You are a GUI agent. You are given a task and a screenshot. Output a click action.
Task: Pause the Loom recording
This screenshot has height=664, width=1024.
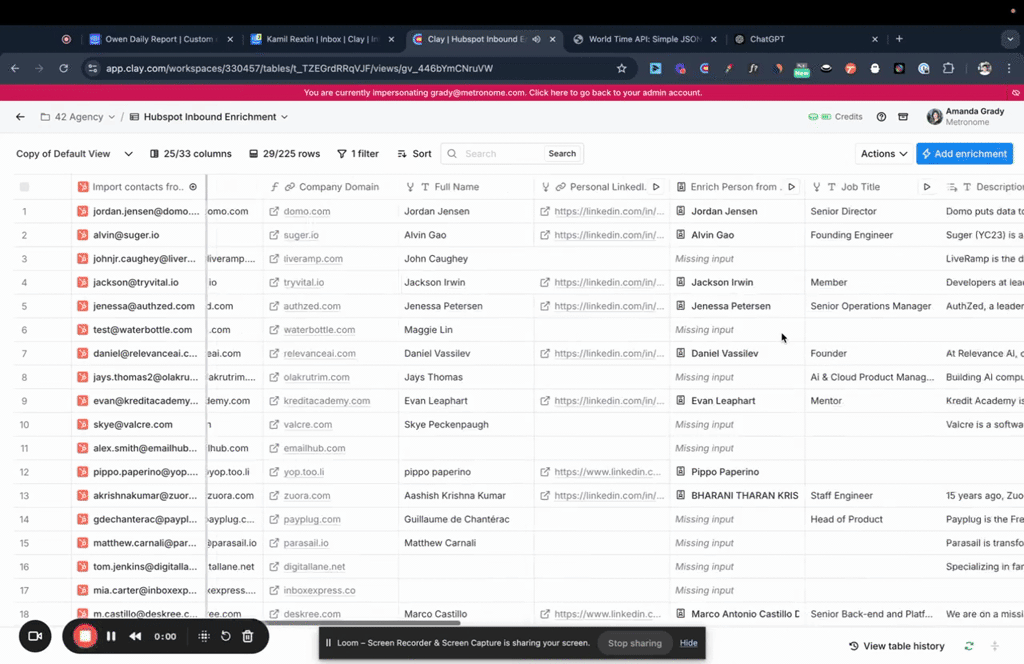tap(111, 636)
